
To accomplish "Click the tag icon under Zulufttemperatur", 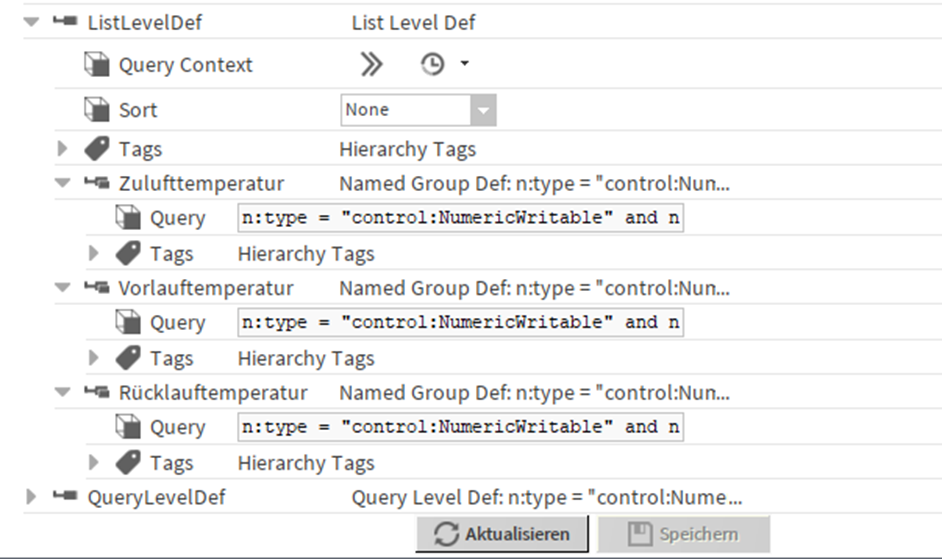I will click(x=128, y=253).
